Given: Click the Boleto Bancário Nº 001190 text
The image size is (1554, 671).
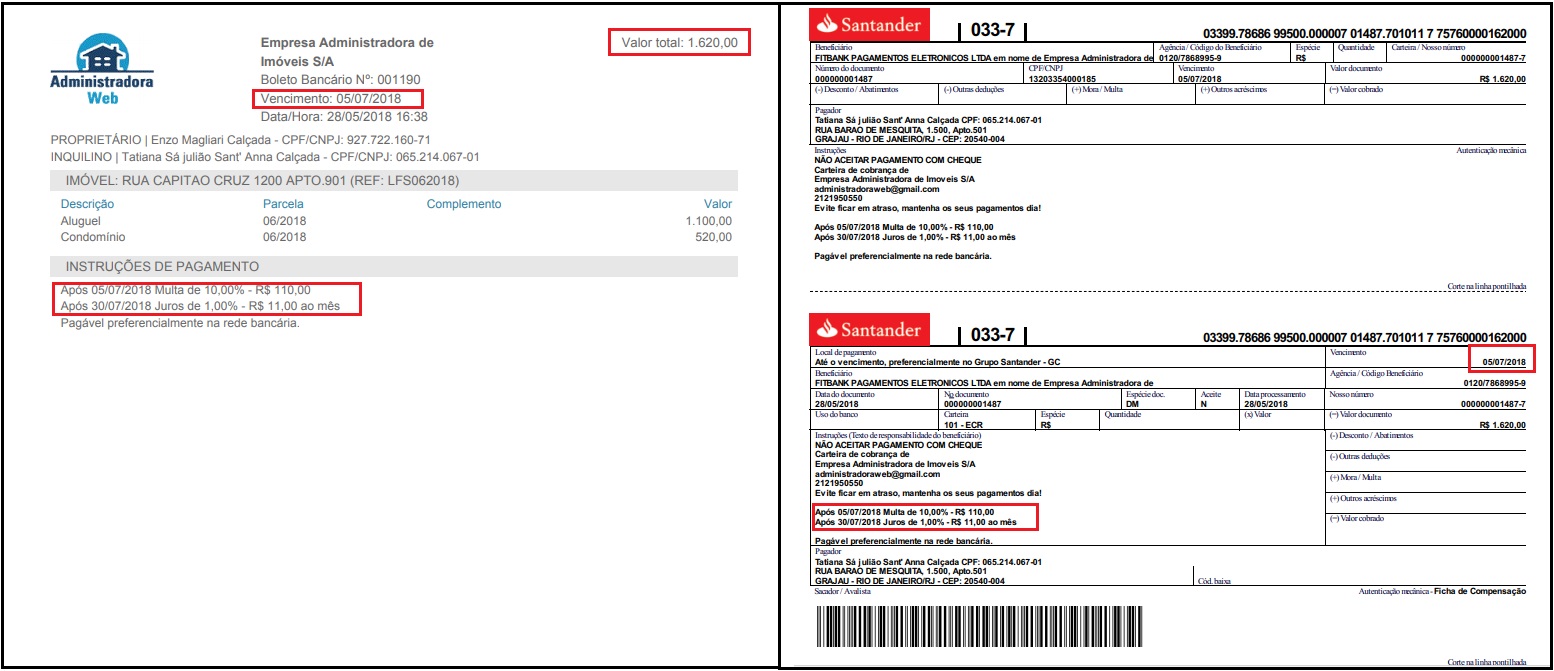Looking at the screenshot, I should (340, 79).
